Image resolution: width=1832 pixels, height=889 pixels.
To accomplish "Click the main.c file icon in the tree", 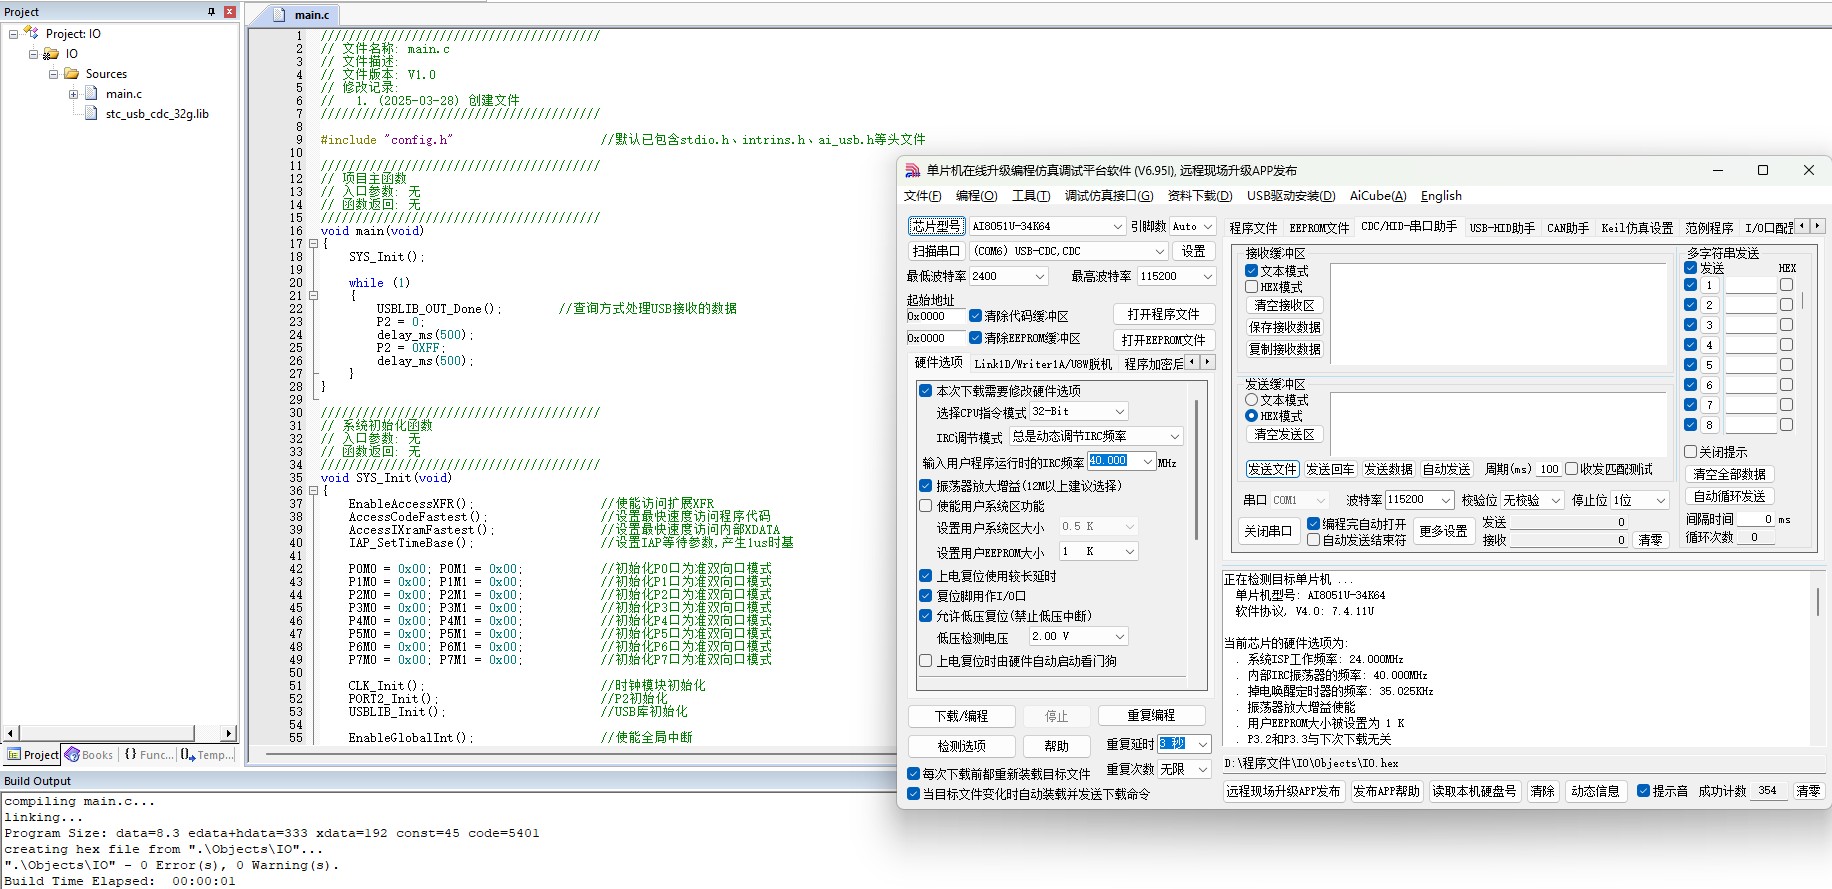I will tap(92, 94).
